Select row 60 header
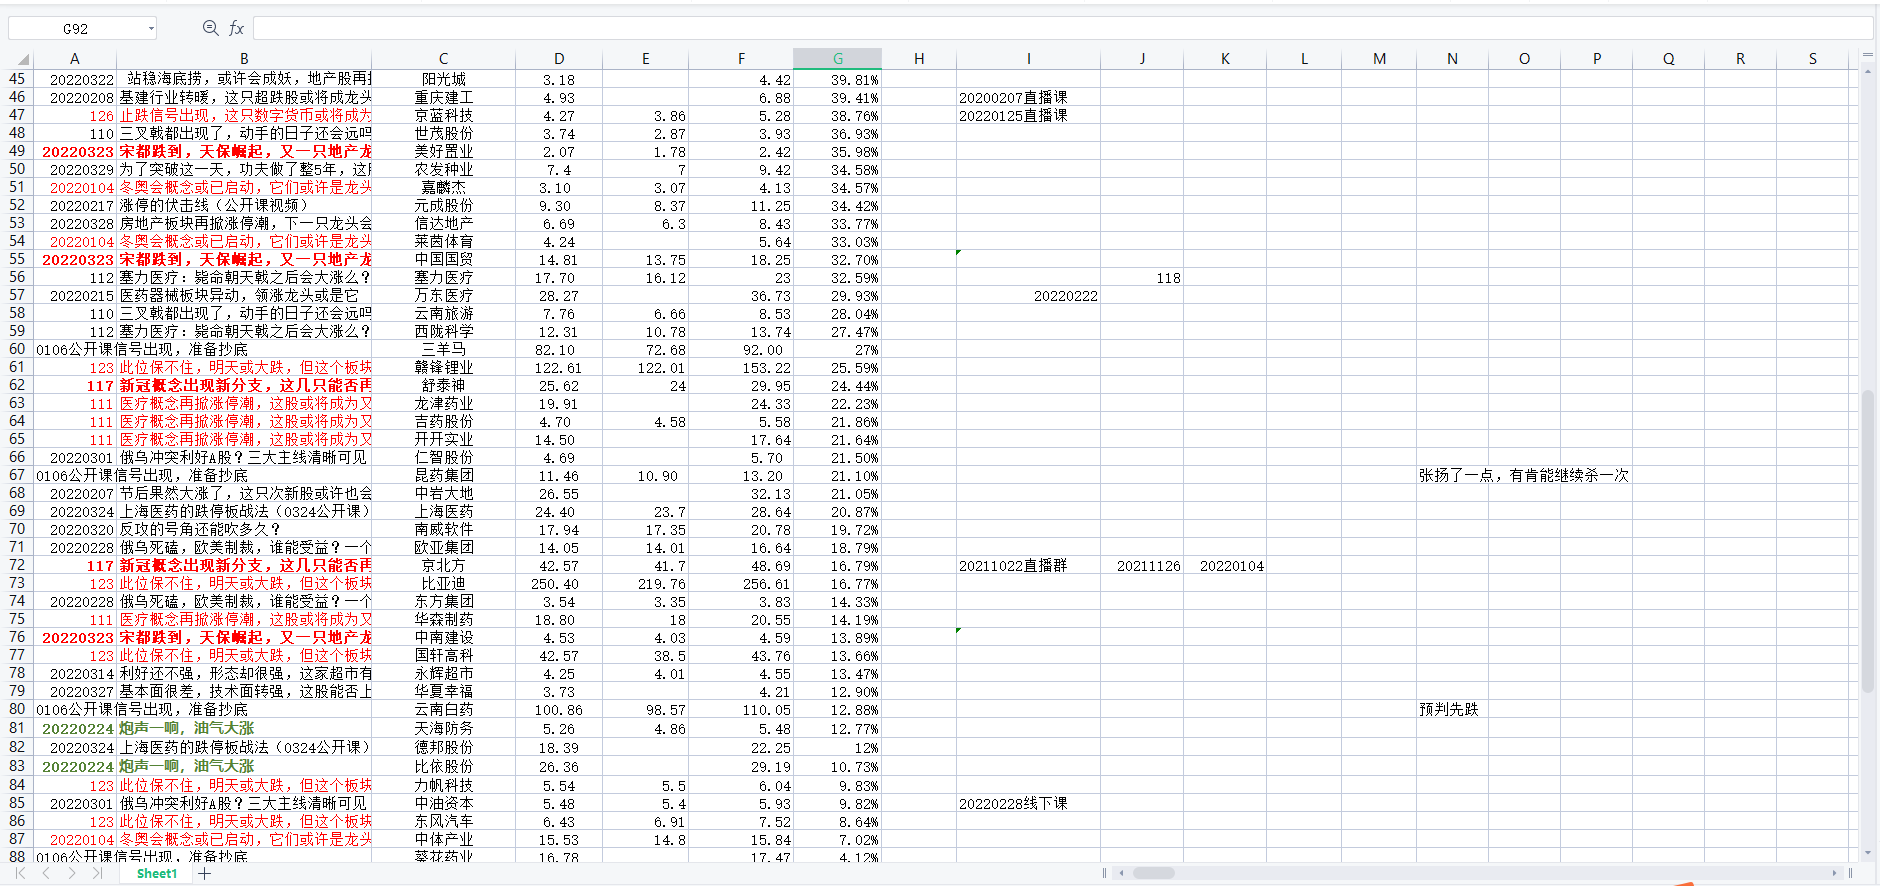 tap(17, 349)
